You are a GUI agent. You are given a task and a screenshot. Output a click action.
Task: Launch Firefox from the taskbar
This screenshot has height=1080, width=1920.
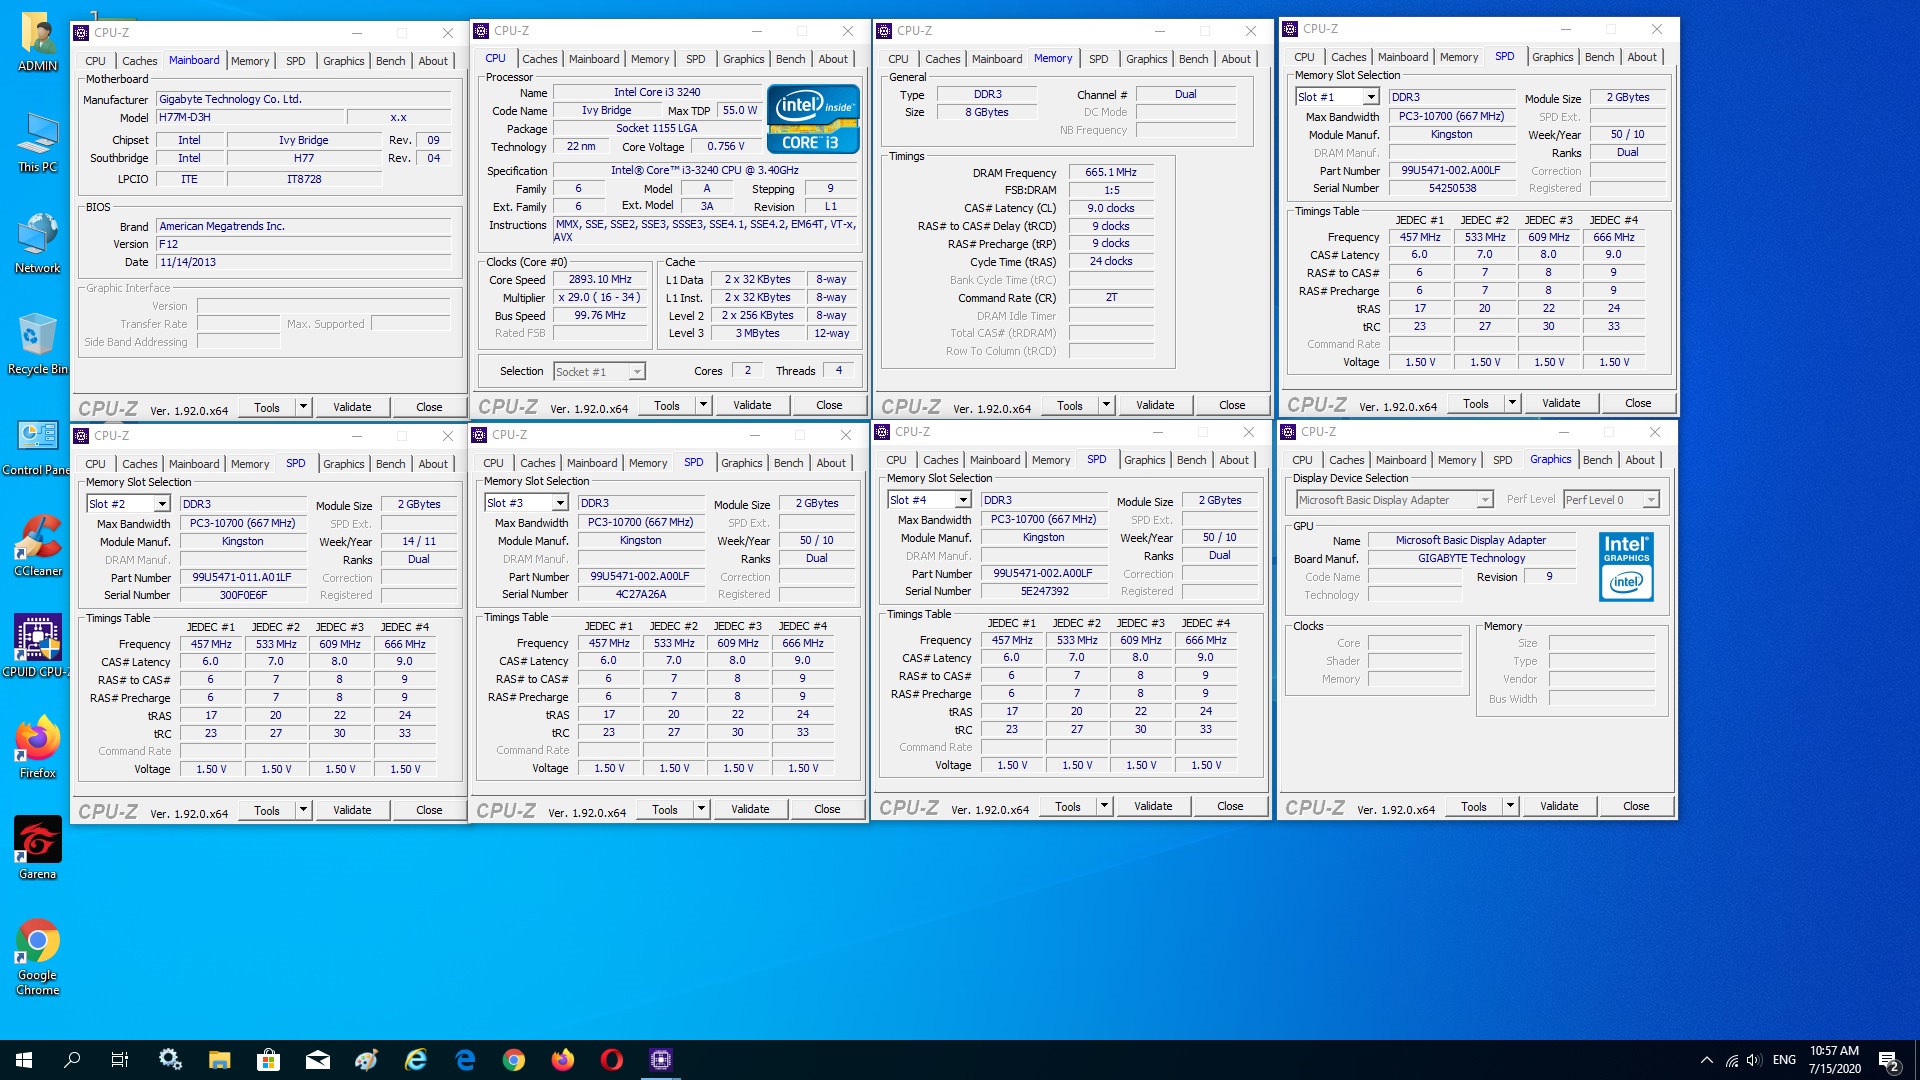coord(563,1060)
